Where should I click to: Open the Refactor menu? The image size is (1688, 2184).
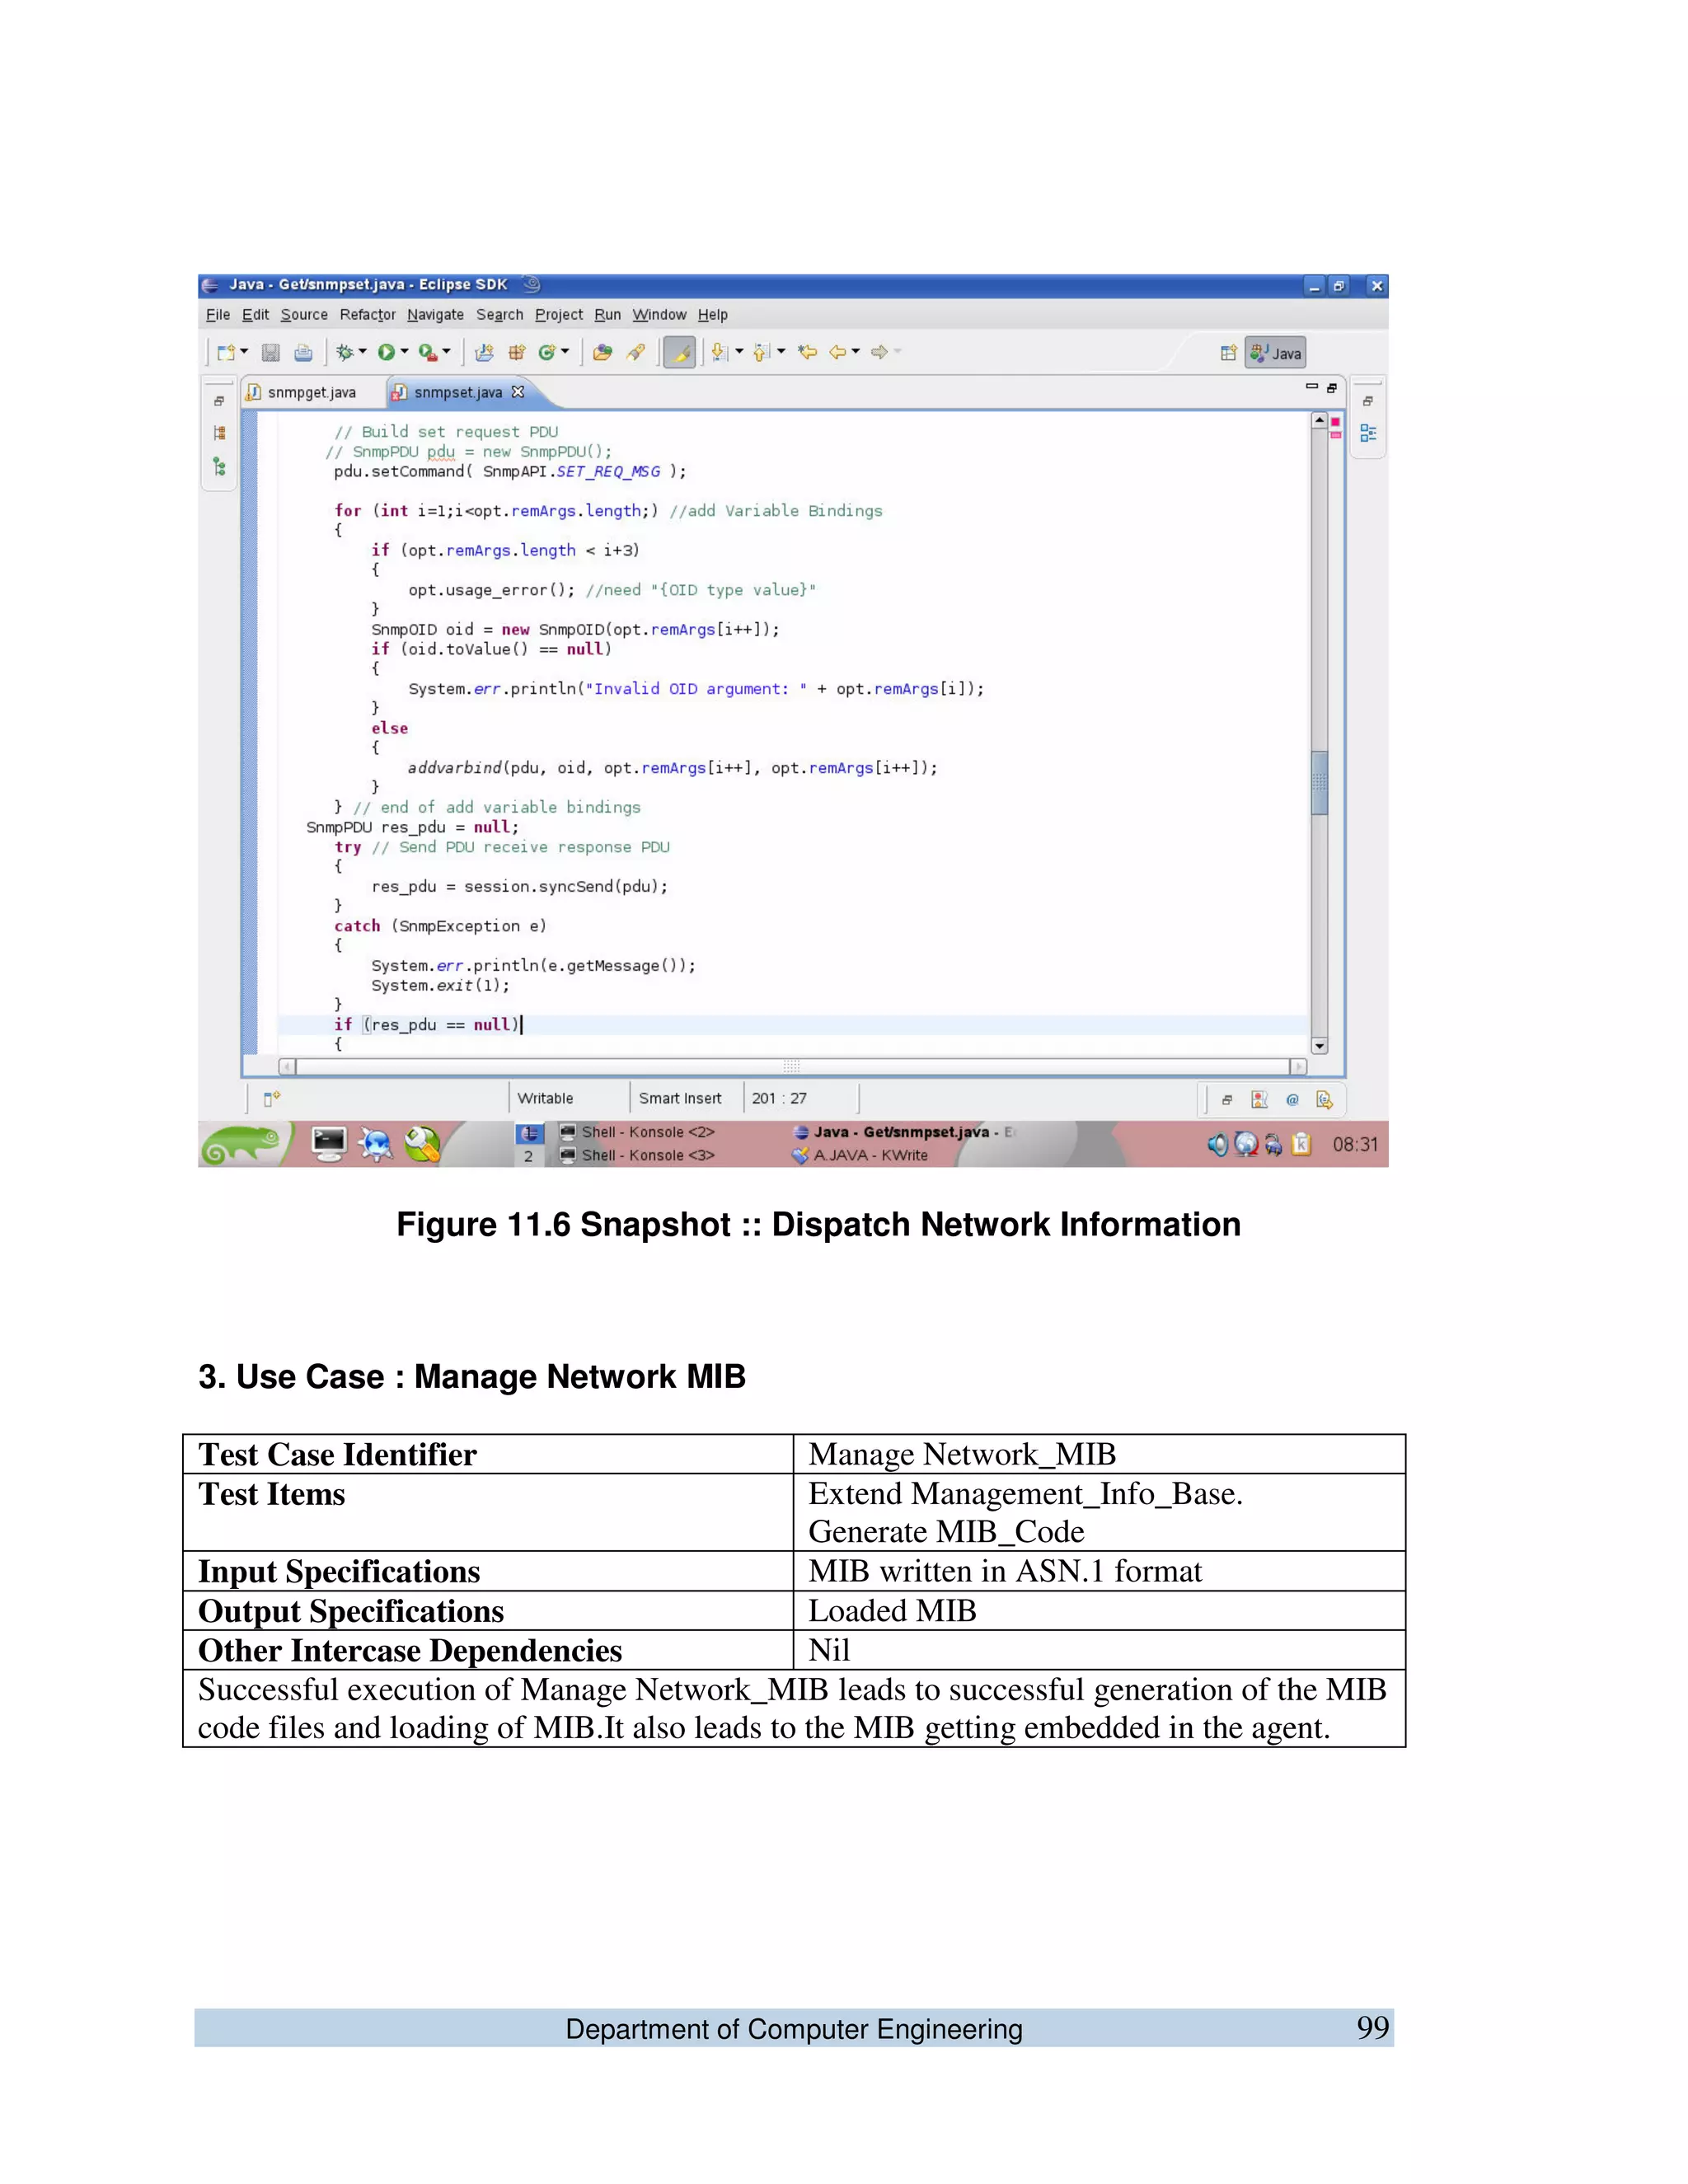367,315
